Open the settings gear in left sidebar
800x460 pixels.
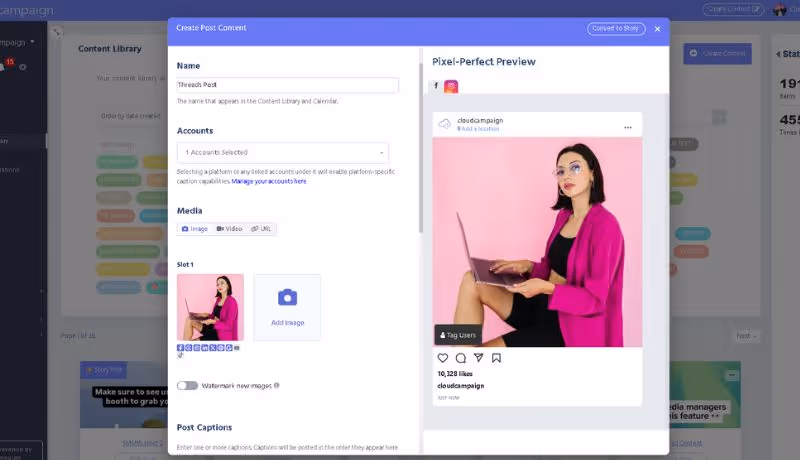click(22, 67)
